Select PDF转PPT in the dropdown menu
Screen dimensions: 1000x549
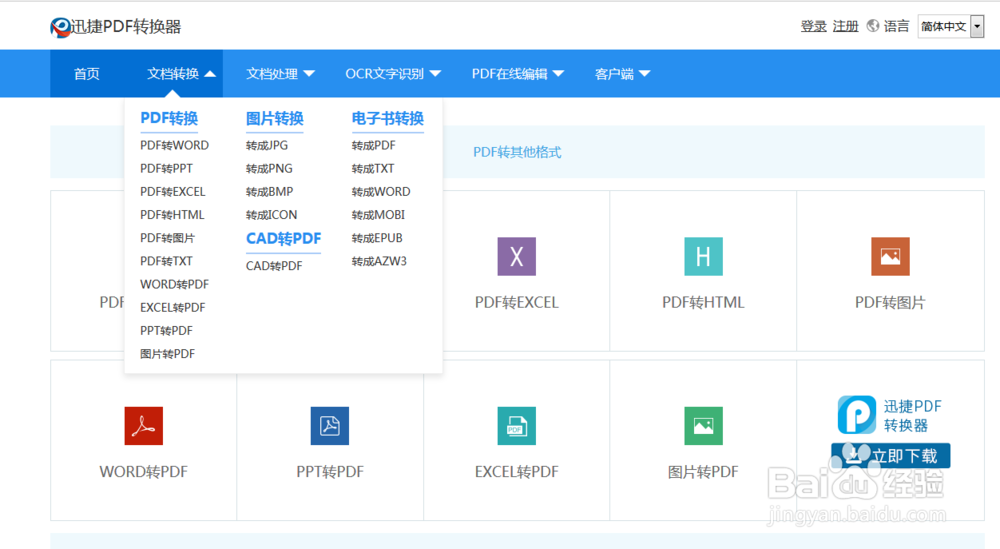pos(166,168)
